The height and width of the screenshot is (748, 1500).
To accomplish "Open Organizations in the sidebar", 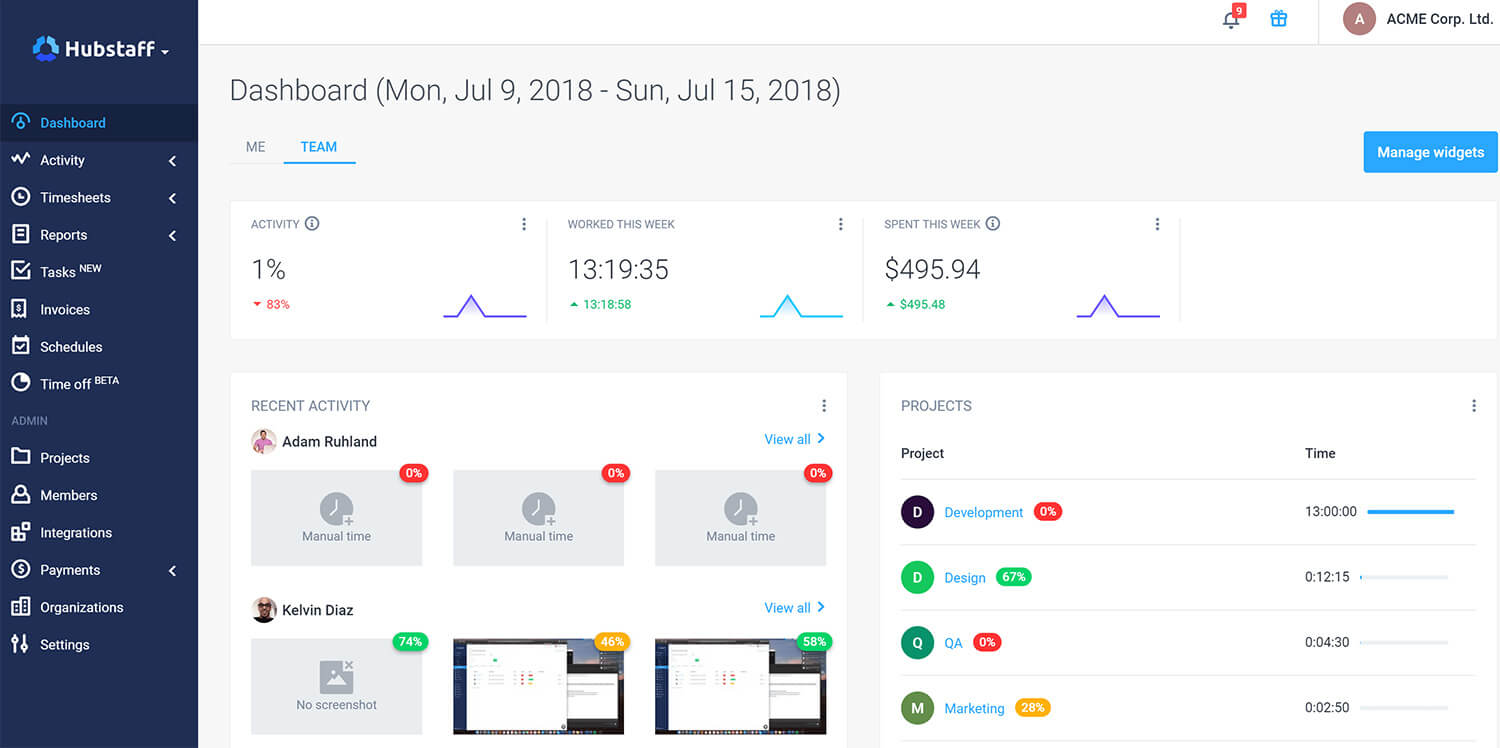I will tap(82, 607).
